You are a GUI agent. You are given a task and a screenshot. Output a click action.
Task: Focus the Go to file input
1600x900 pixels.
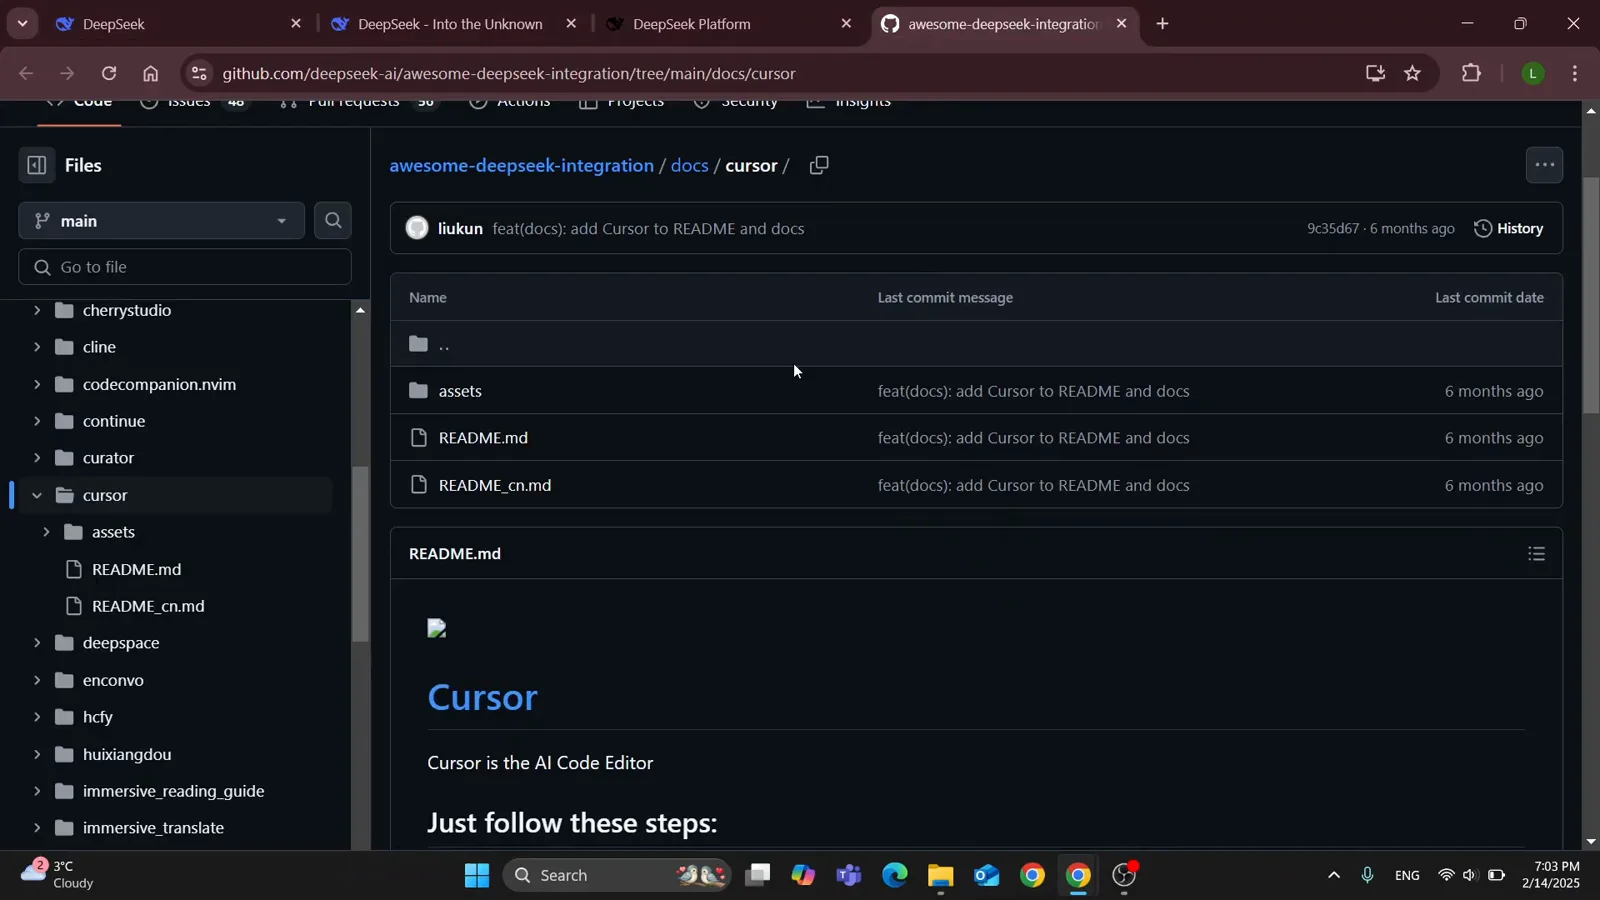pyautogui.click(x=185, y=267)
